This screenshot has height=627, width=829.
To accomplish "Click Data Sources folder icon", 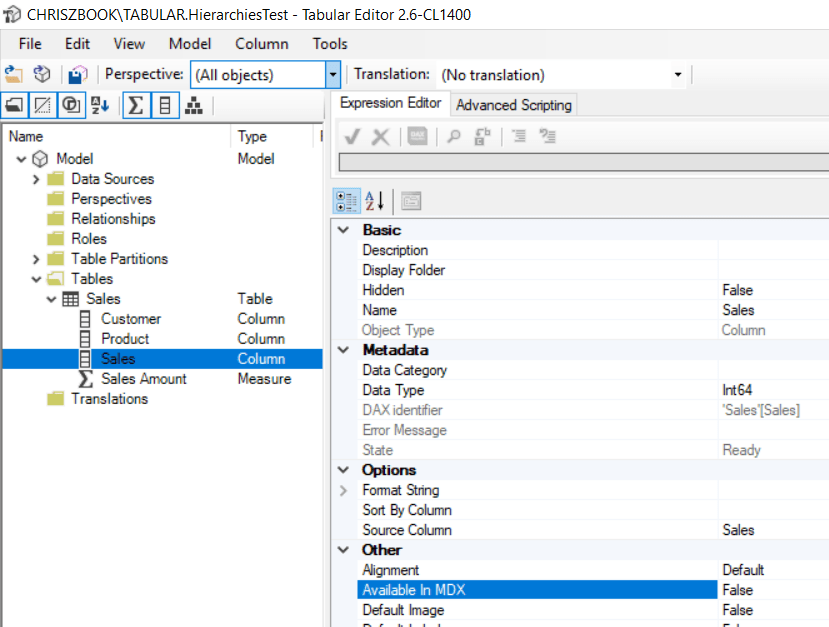I will pyautogui.click(x=55, y=179).
